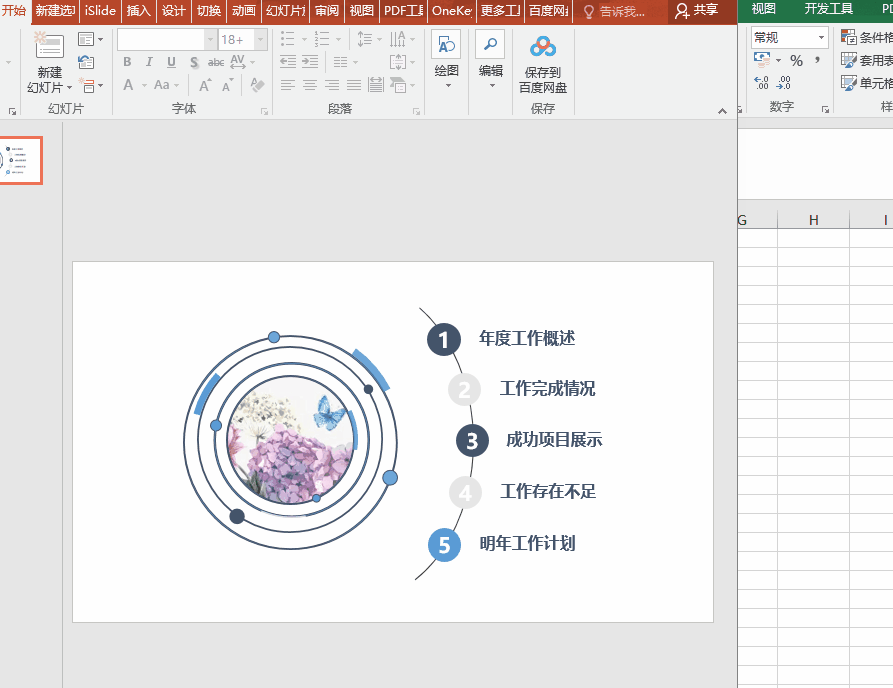The width and height of the screenshot is (893, 688).
Task: Click the reset slide icon
Action: (x=86, y=62)
